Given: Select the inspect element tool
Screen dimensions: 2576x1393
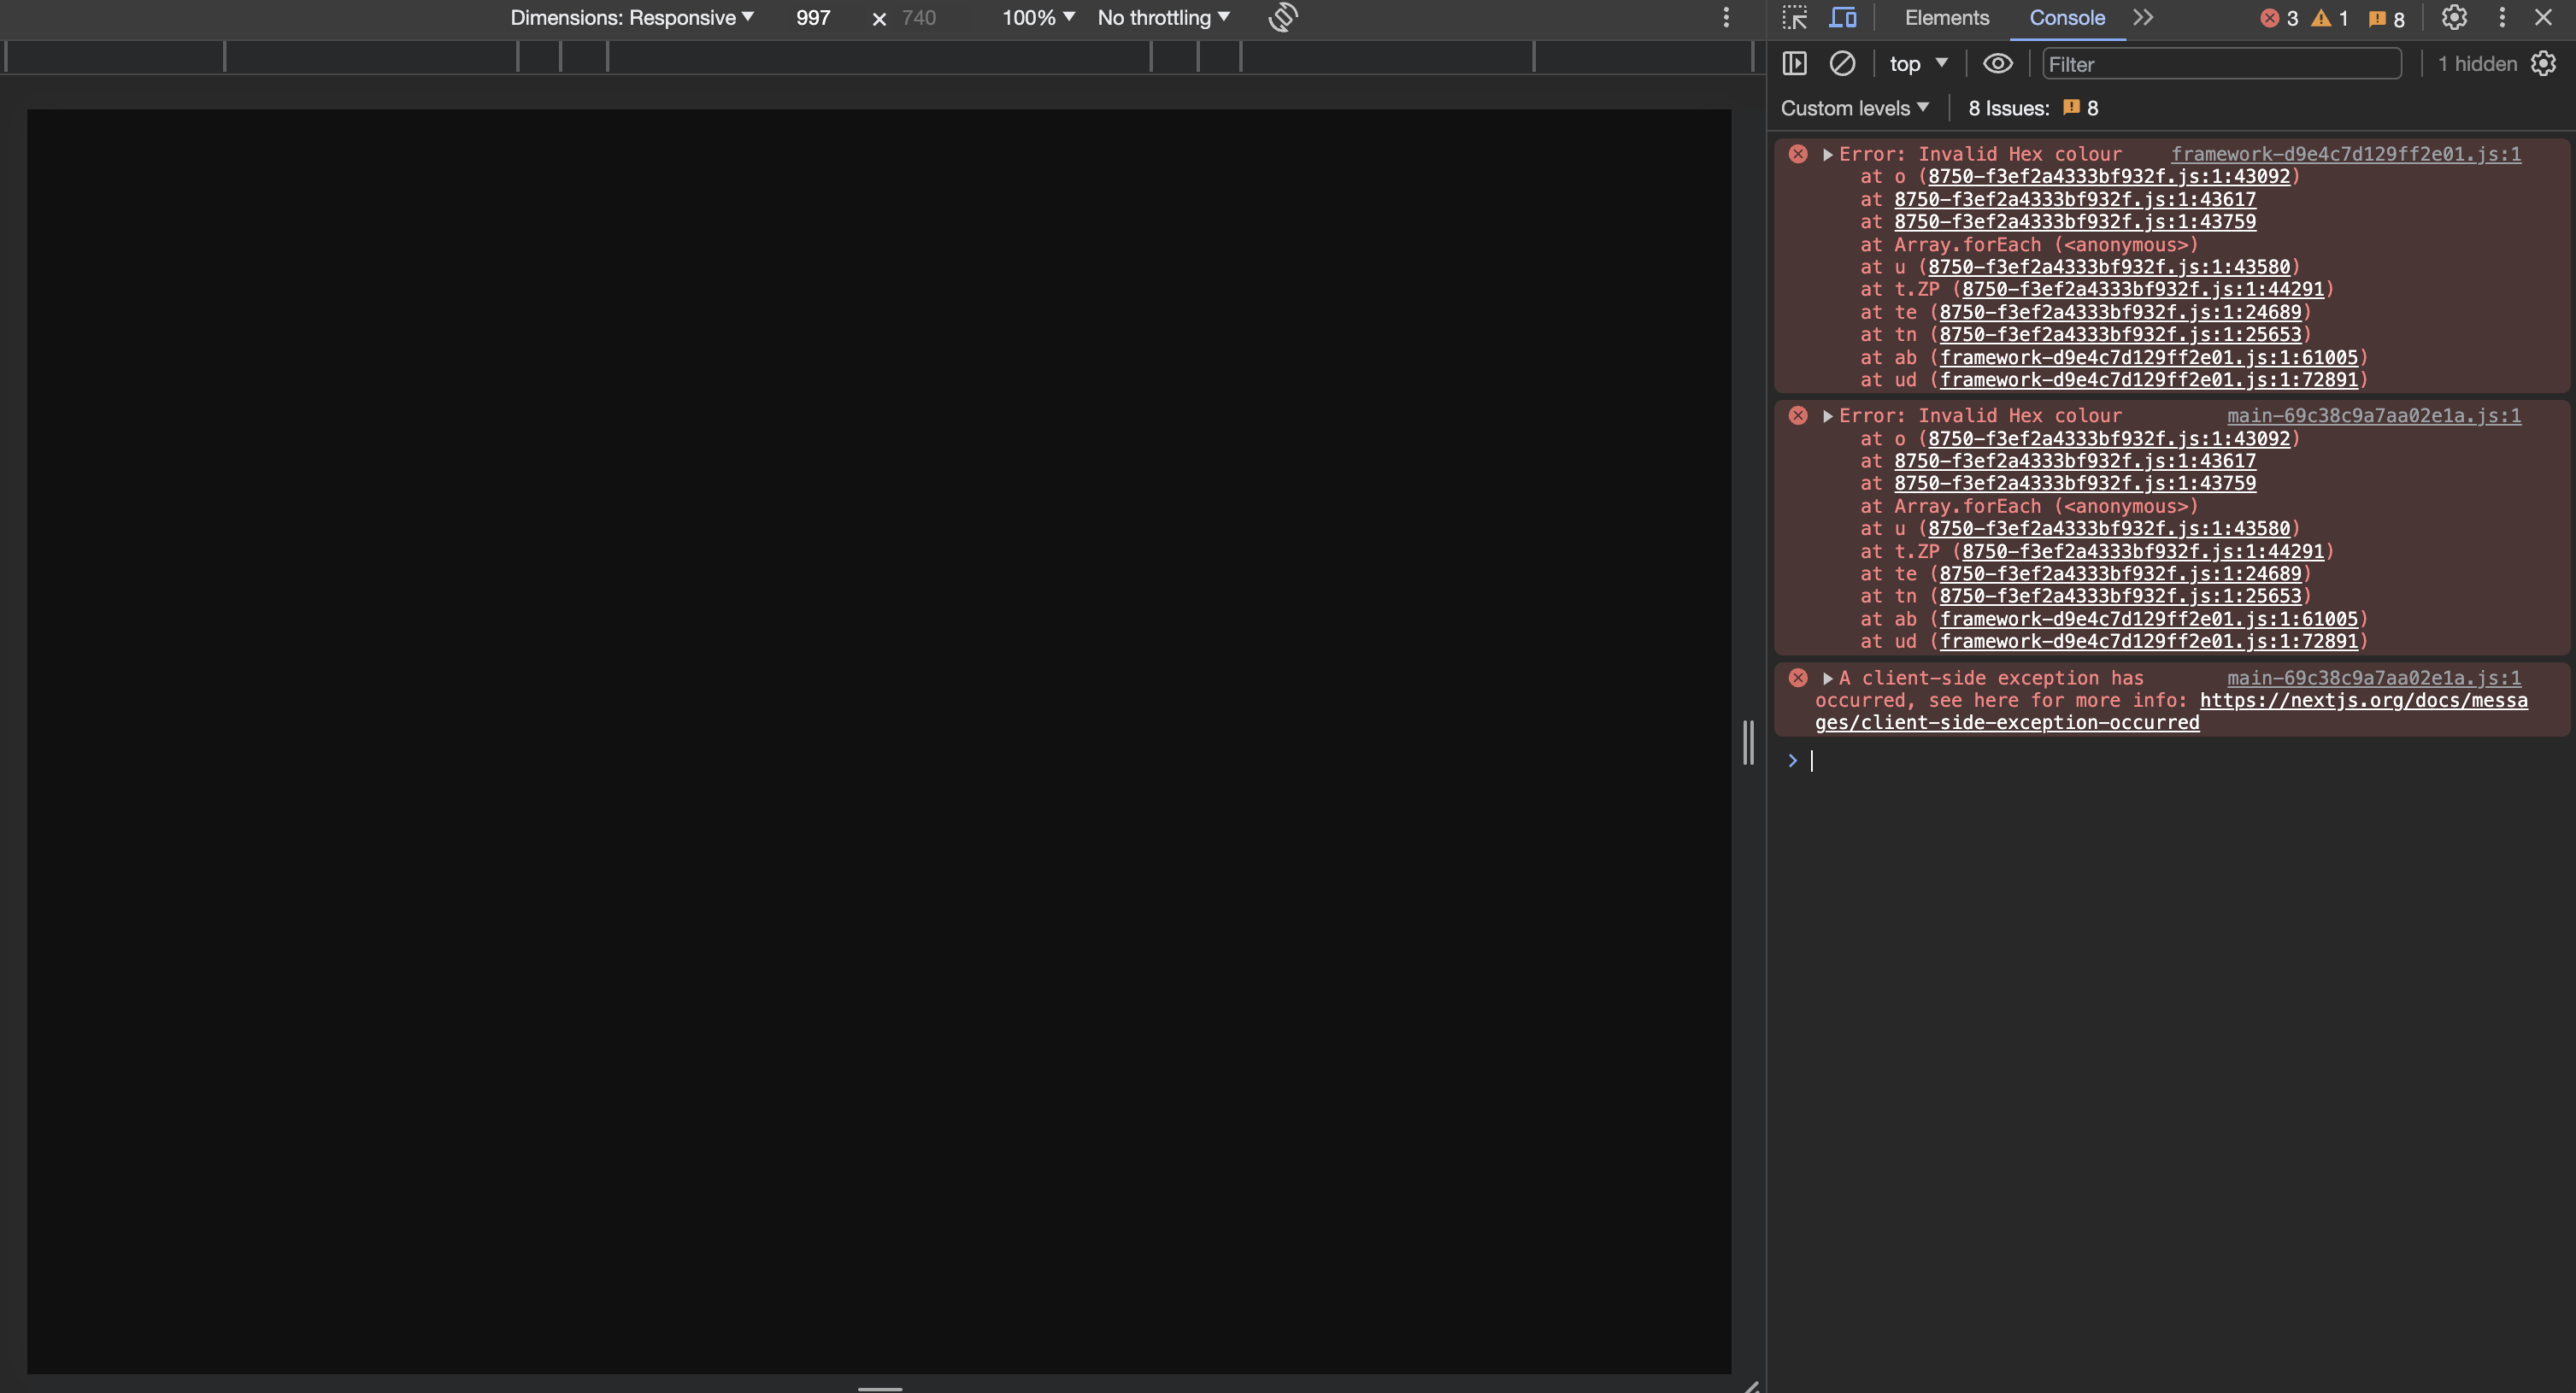Looking at the screenshot, I should (1795, 17).
